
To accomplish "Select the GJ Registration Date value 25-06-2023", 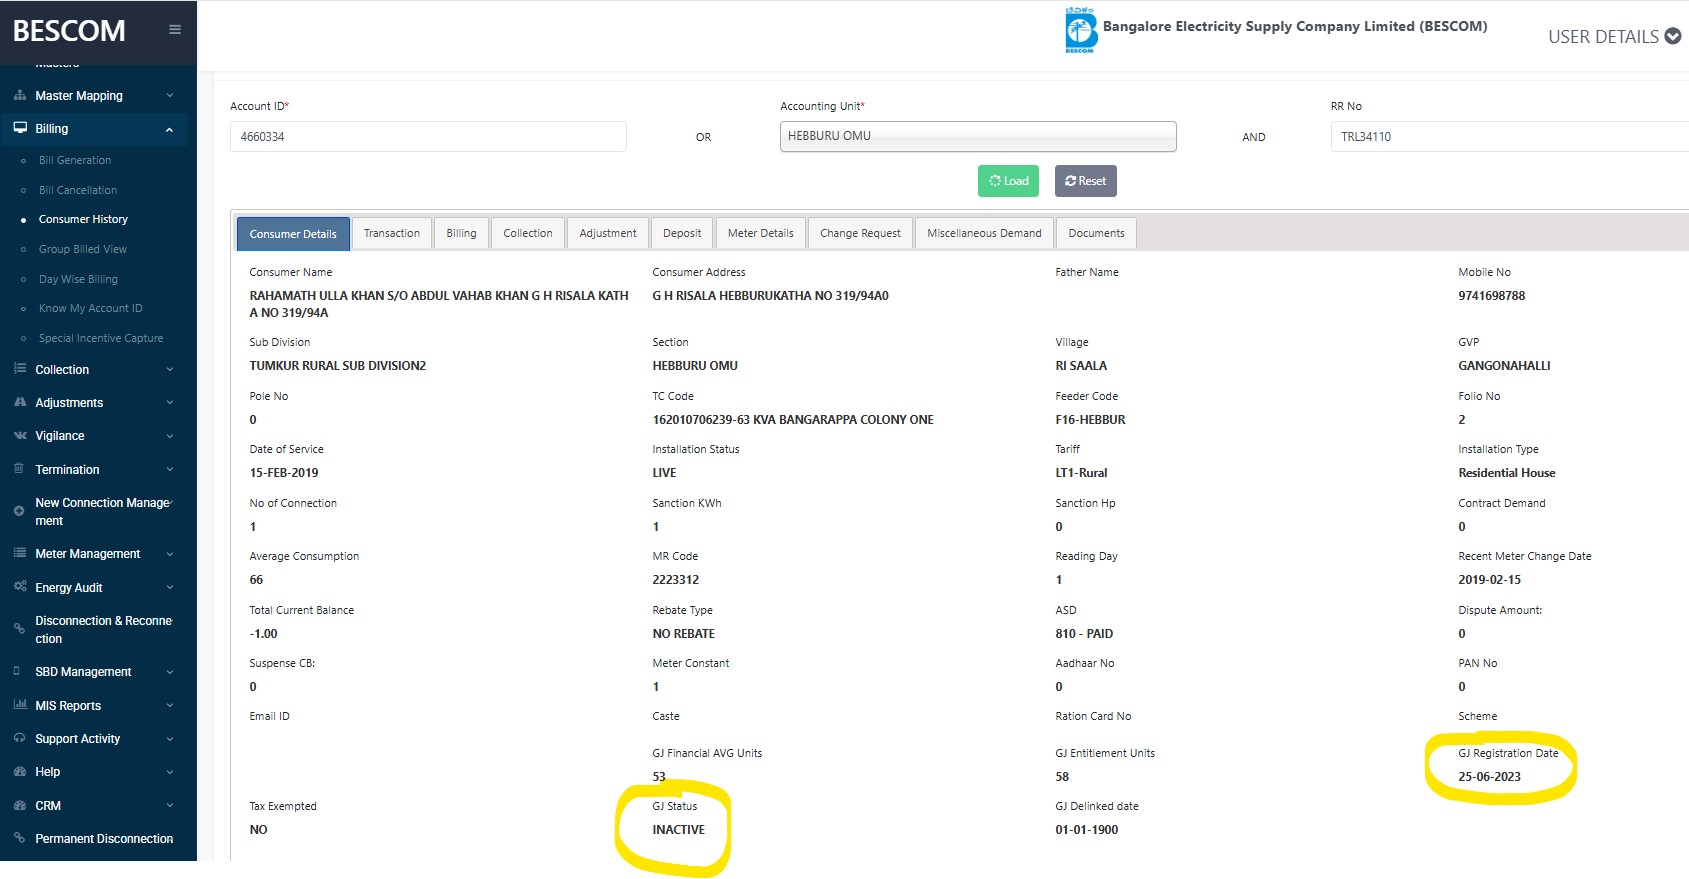I will [1489, 777].
